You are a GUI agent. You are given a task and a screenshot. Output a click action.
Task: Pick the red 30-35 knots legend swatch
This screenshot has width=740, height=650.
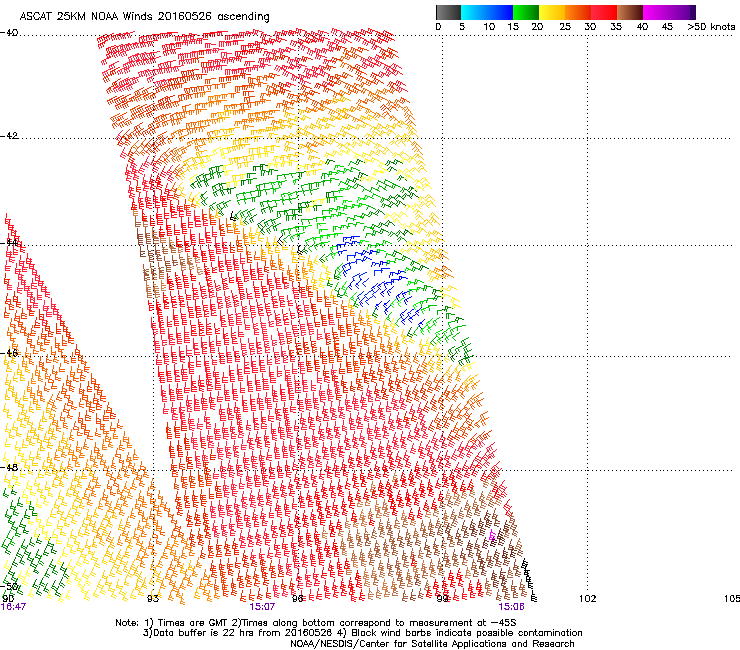coord(604,12)
